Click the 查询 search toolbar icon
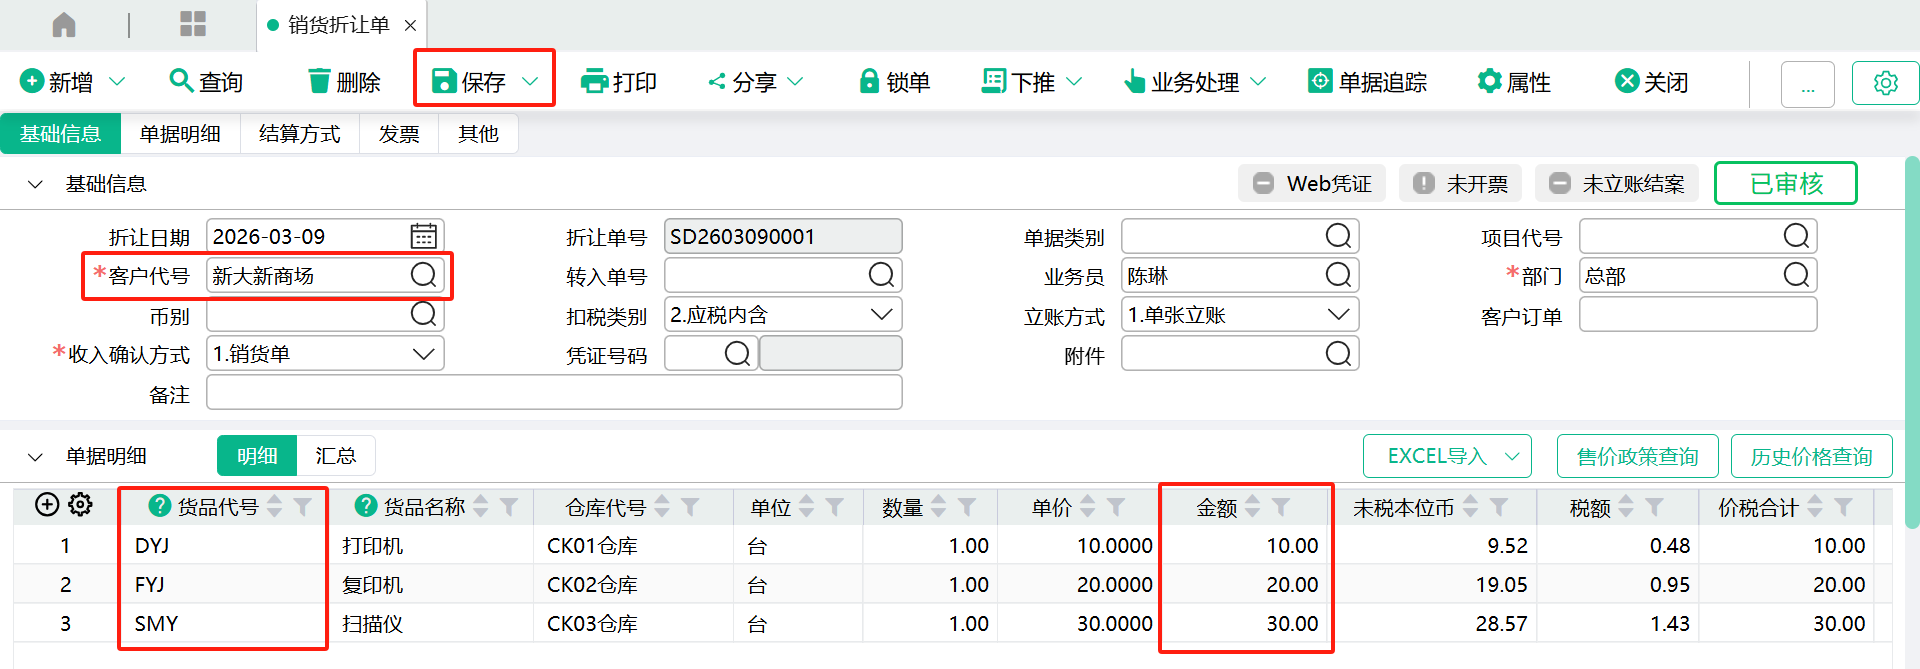The width and height of the screenshot is (1920, 669). [x=181, y=81]
